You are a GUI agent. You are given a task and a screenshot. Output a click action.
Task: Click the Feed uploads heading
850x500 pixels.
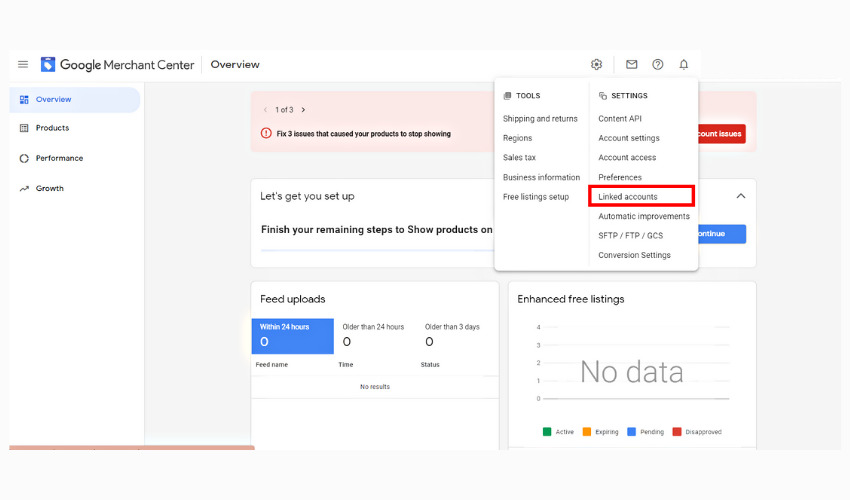click(293, 299)
